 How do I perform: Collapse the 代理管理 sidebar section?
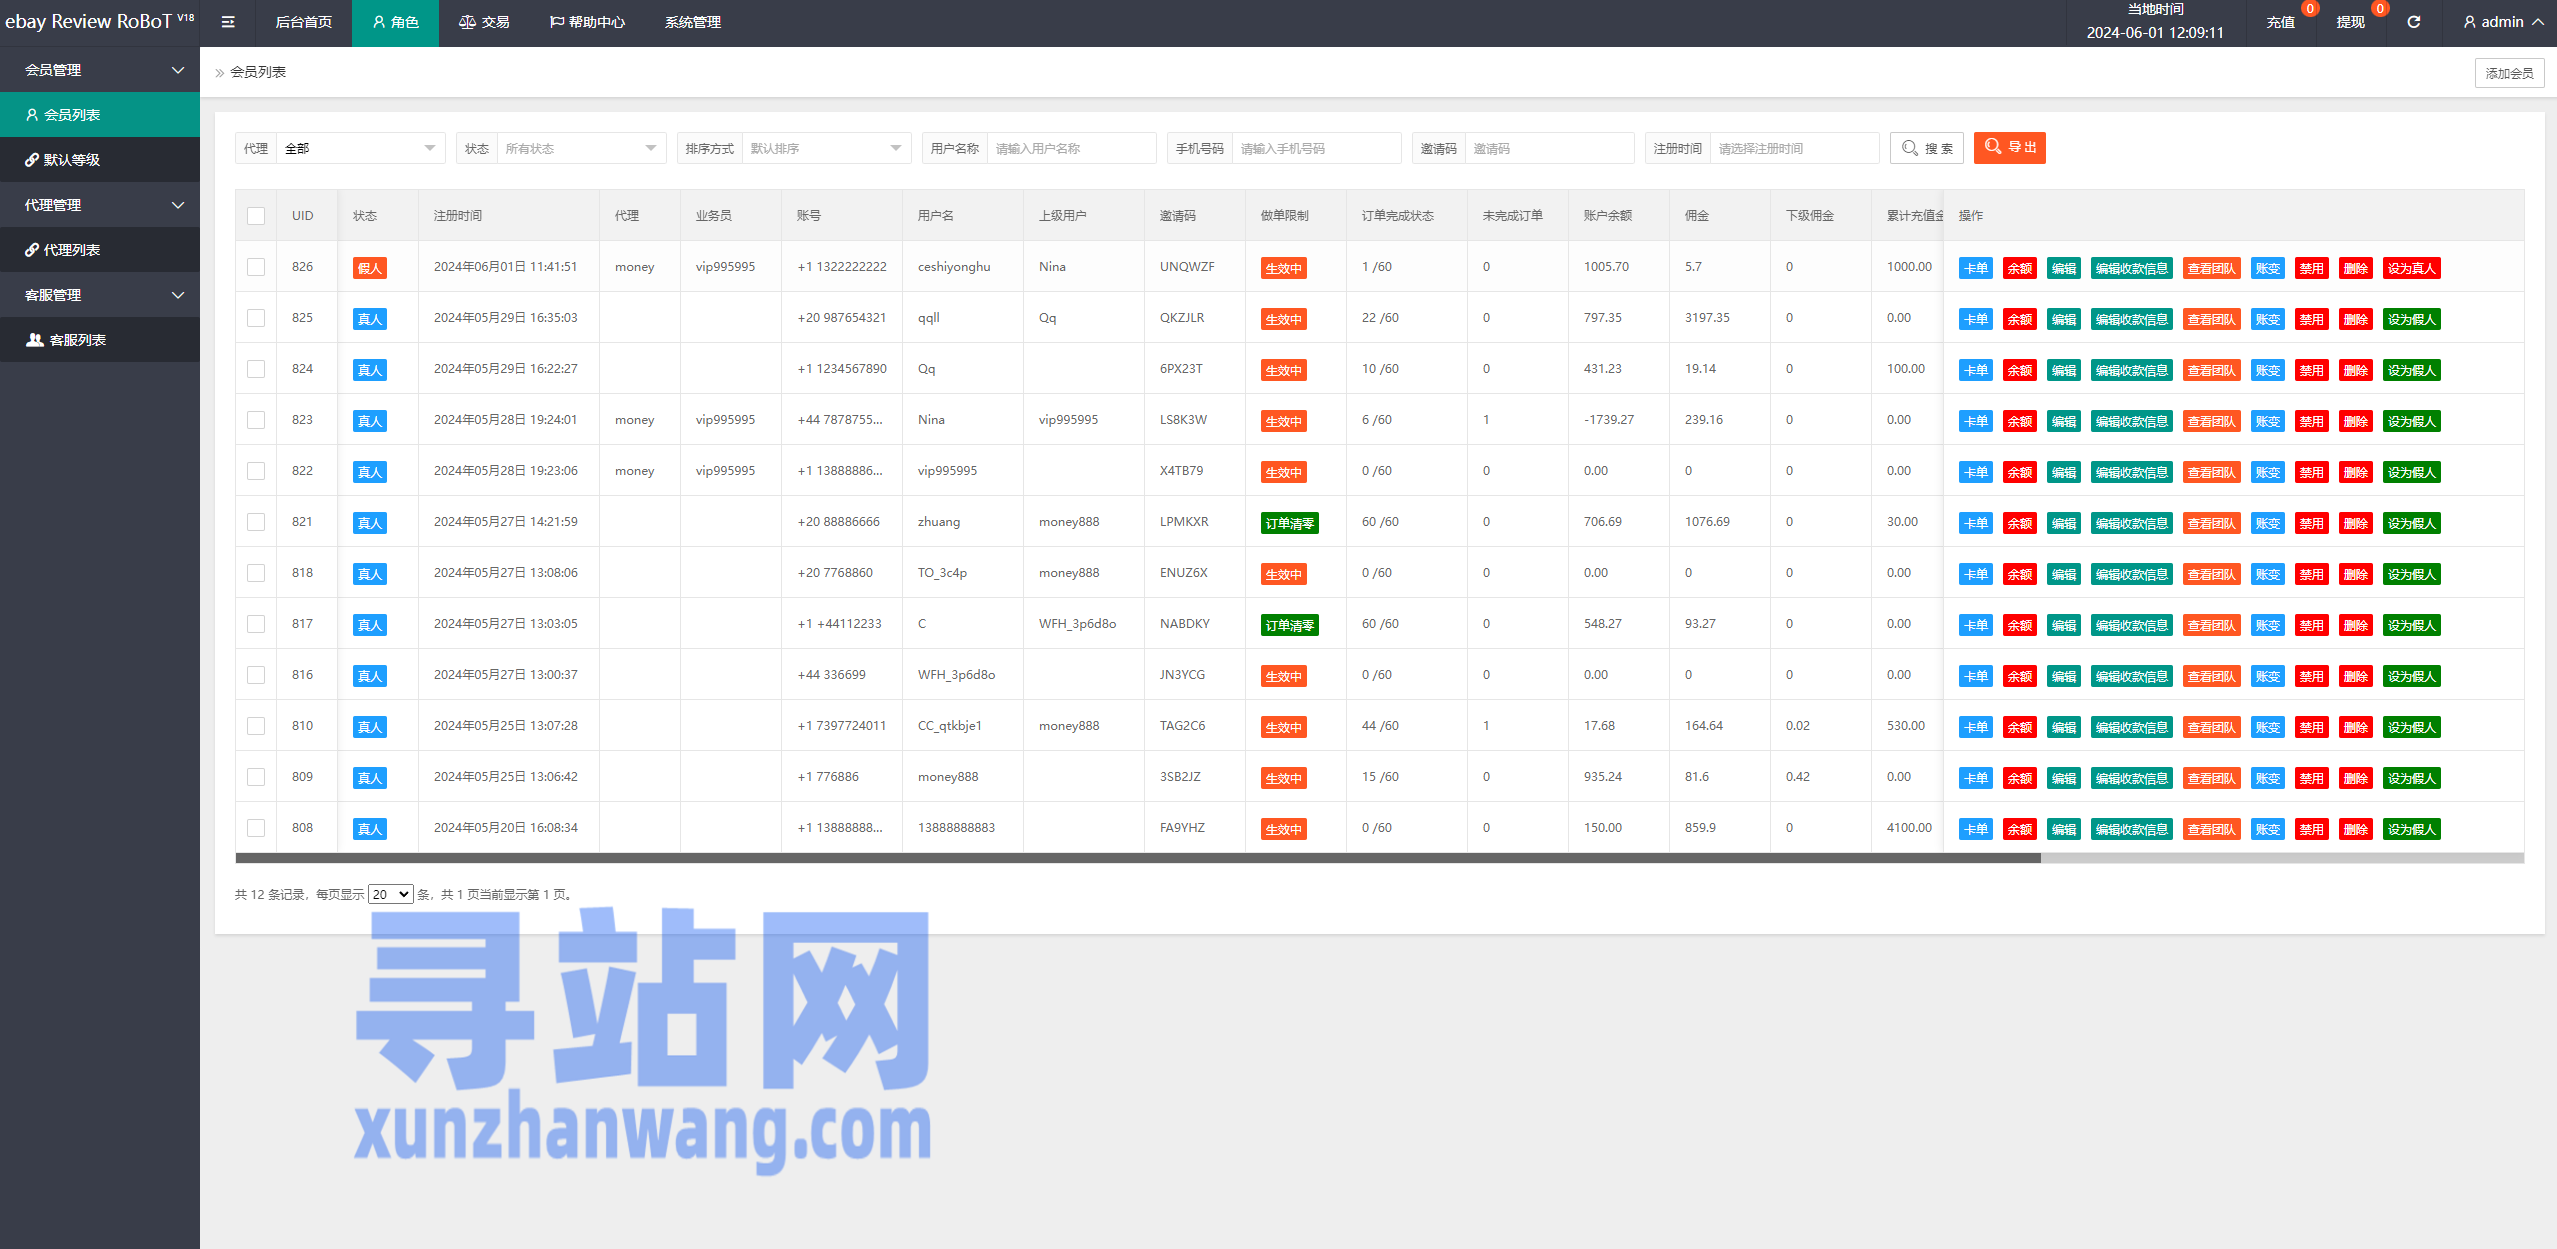[x=100, y=205]
